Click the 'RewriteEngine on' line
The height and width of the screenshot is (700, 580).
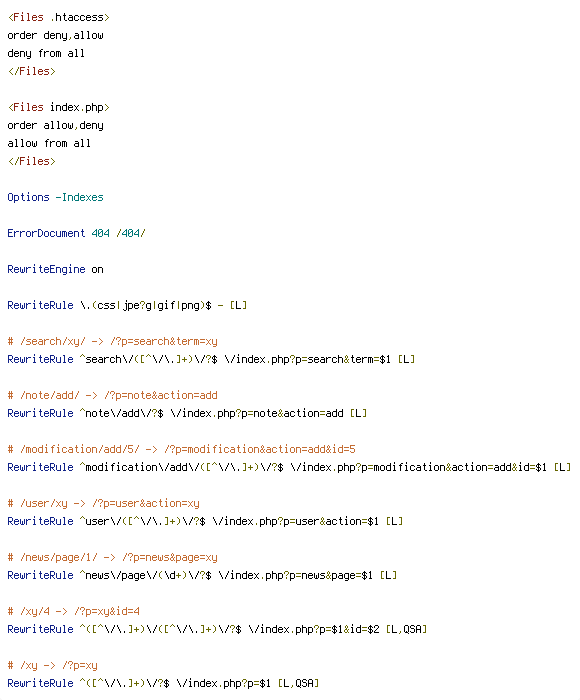point(55,270)
